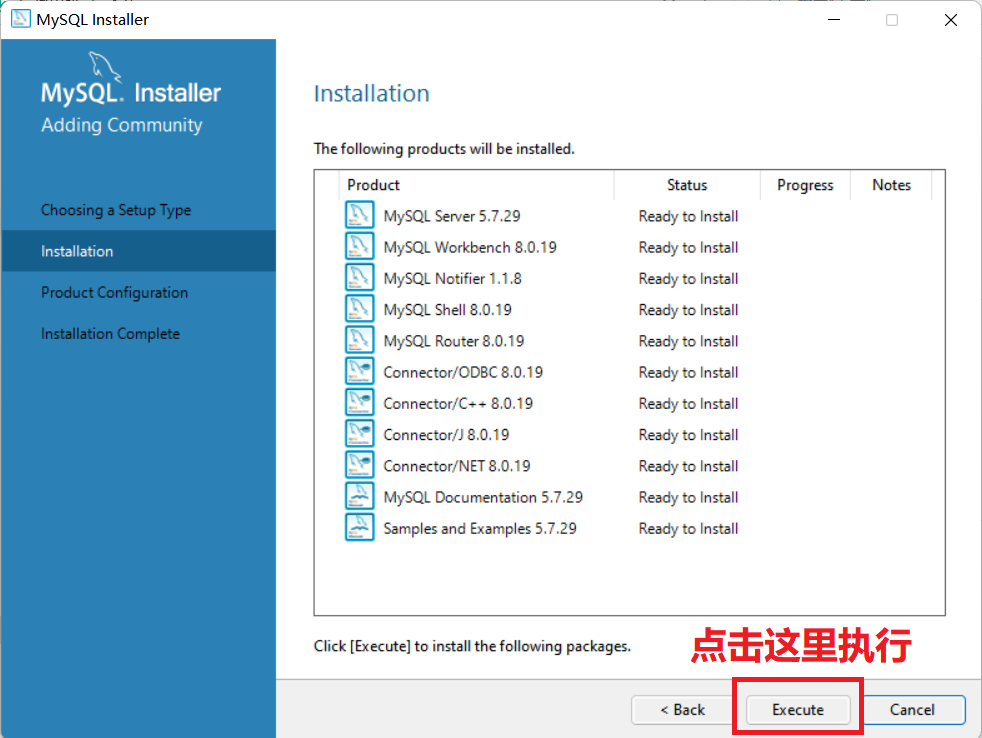Click the 'Click [Execute] to install' instruction text
This screenshot has height=738, width=982.
click(x=472, y=646)
